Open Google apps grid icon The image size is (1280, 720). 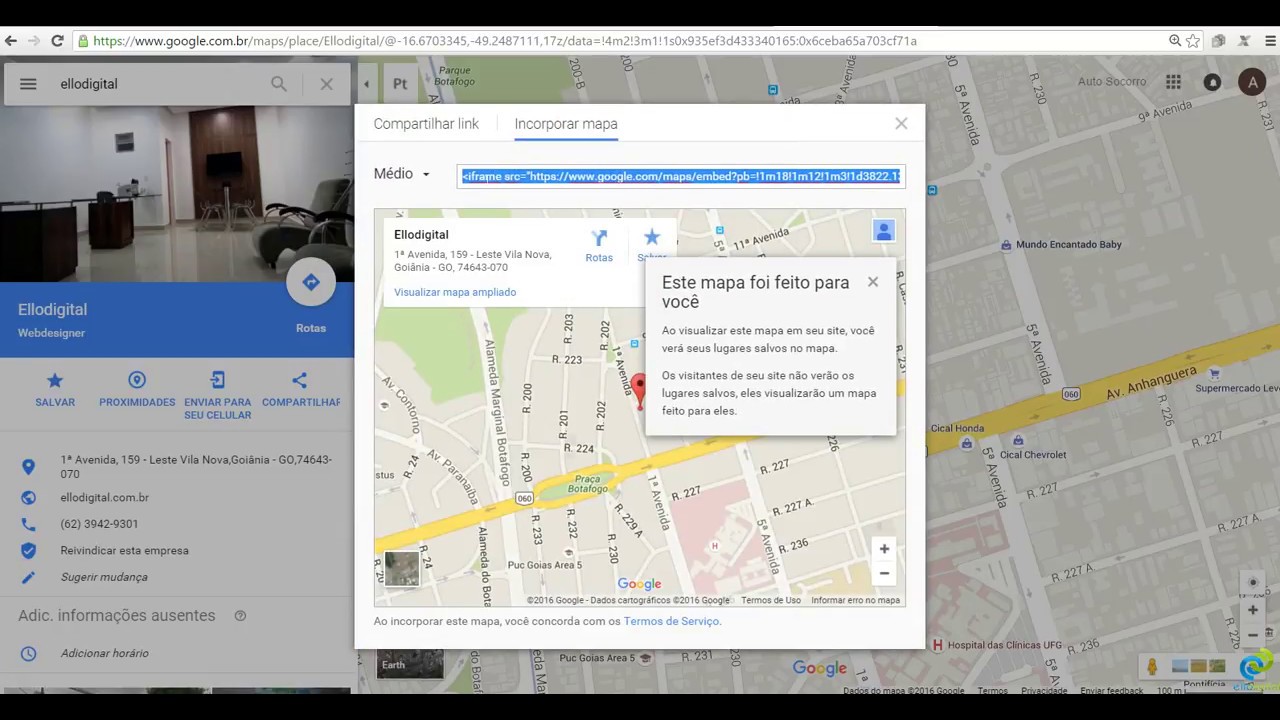(1173, 83)
